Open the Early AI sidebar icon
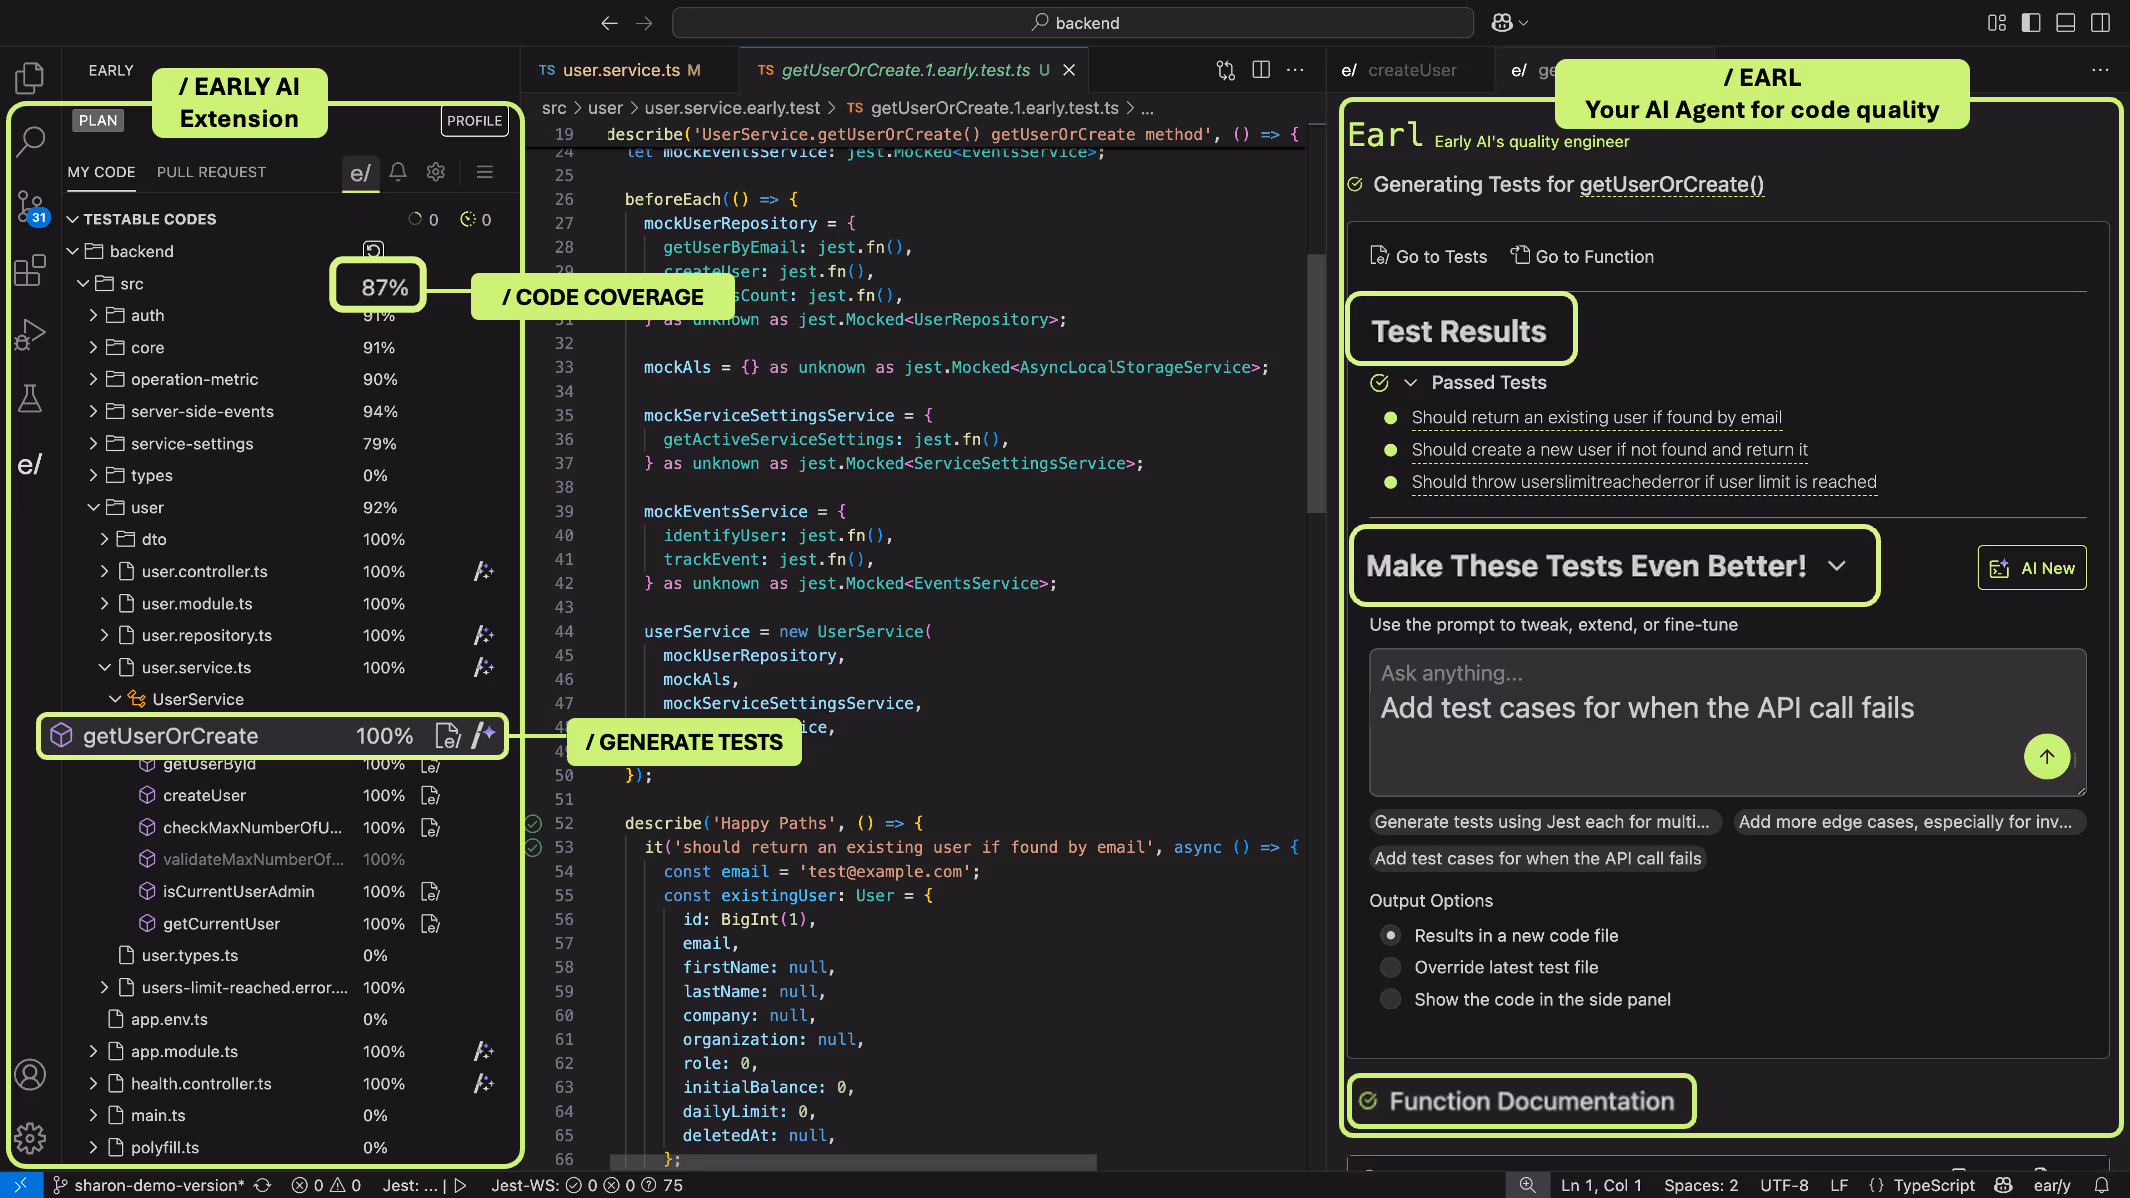This screenshot has height=1198, width=2130. coord(30,464)
